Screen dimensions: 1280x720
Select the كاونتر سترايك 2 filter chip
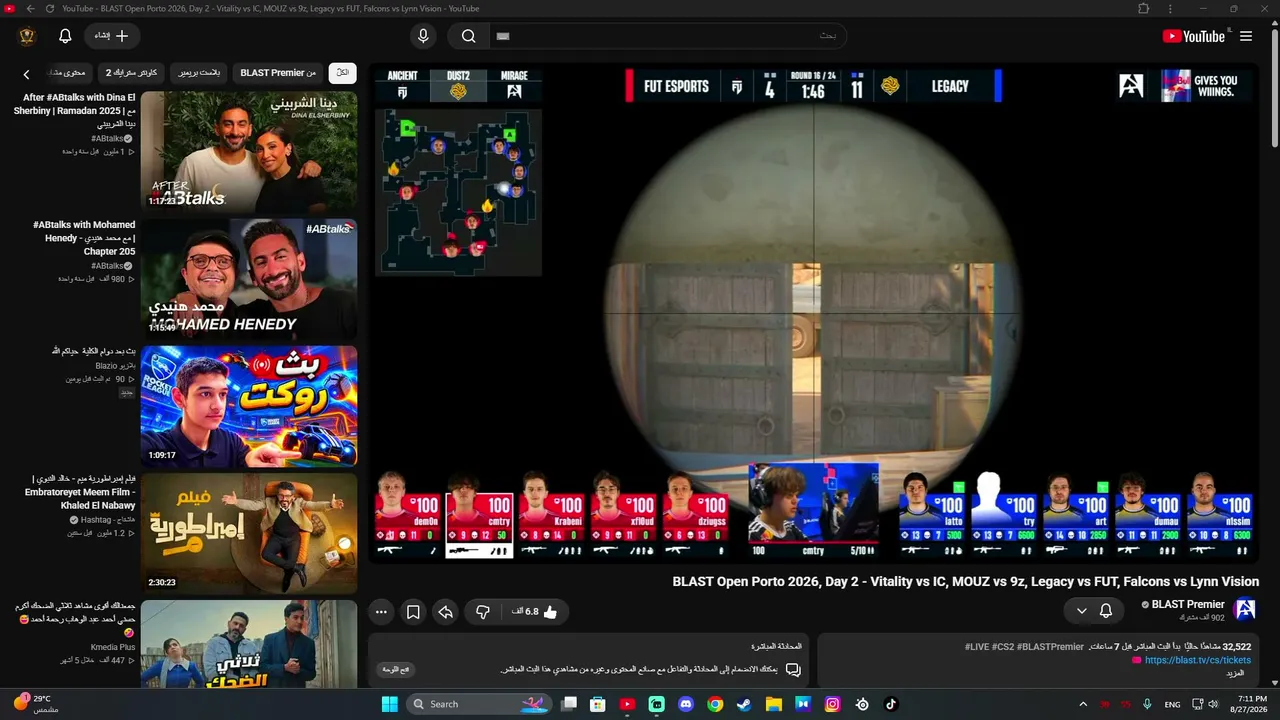(x=132, y=73)
